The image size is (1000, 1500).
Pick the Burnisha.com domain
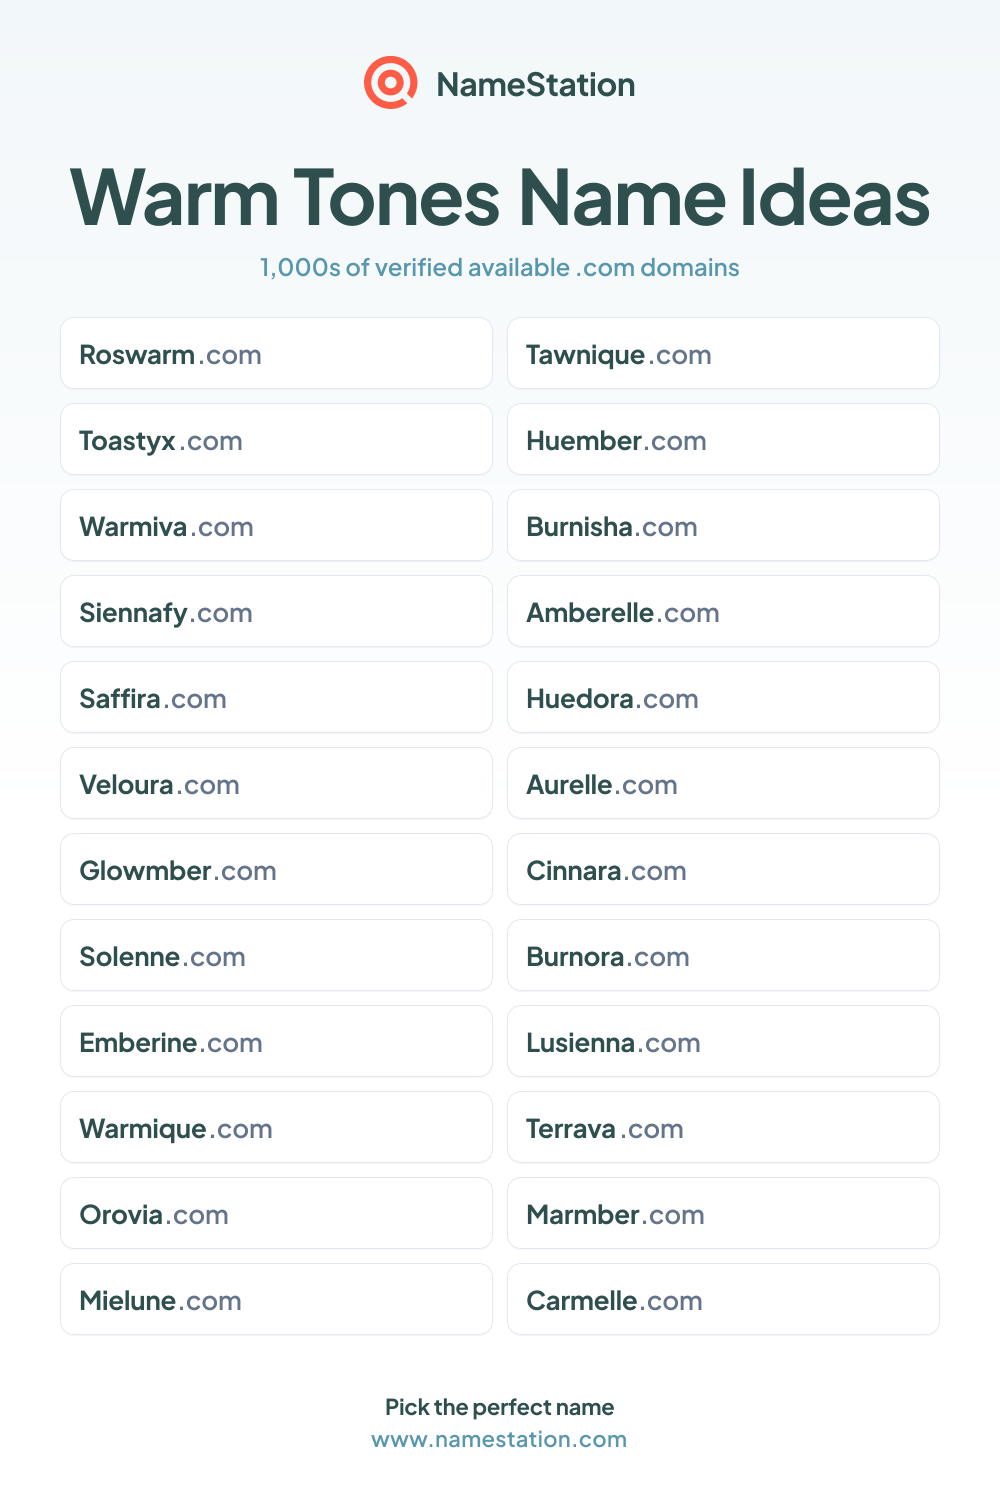pyautogui.click(x=723, y=525)
